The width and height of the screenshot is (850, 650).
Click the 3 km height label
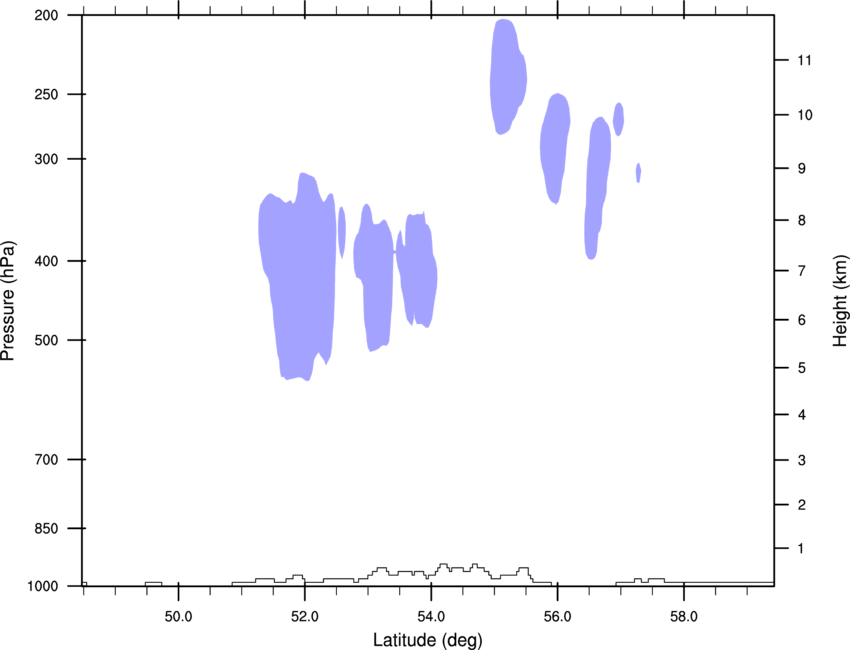tap(801, 460)
